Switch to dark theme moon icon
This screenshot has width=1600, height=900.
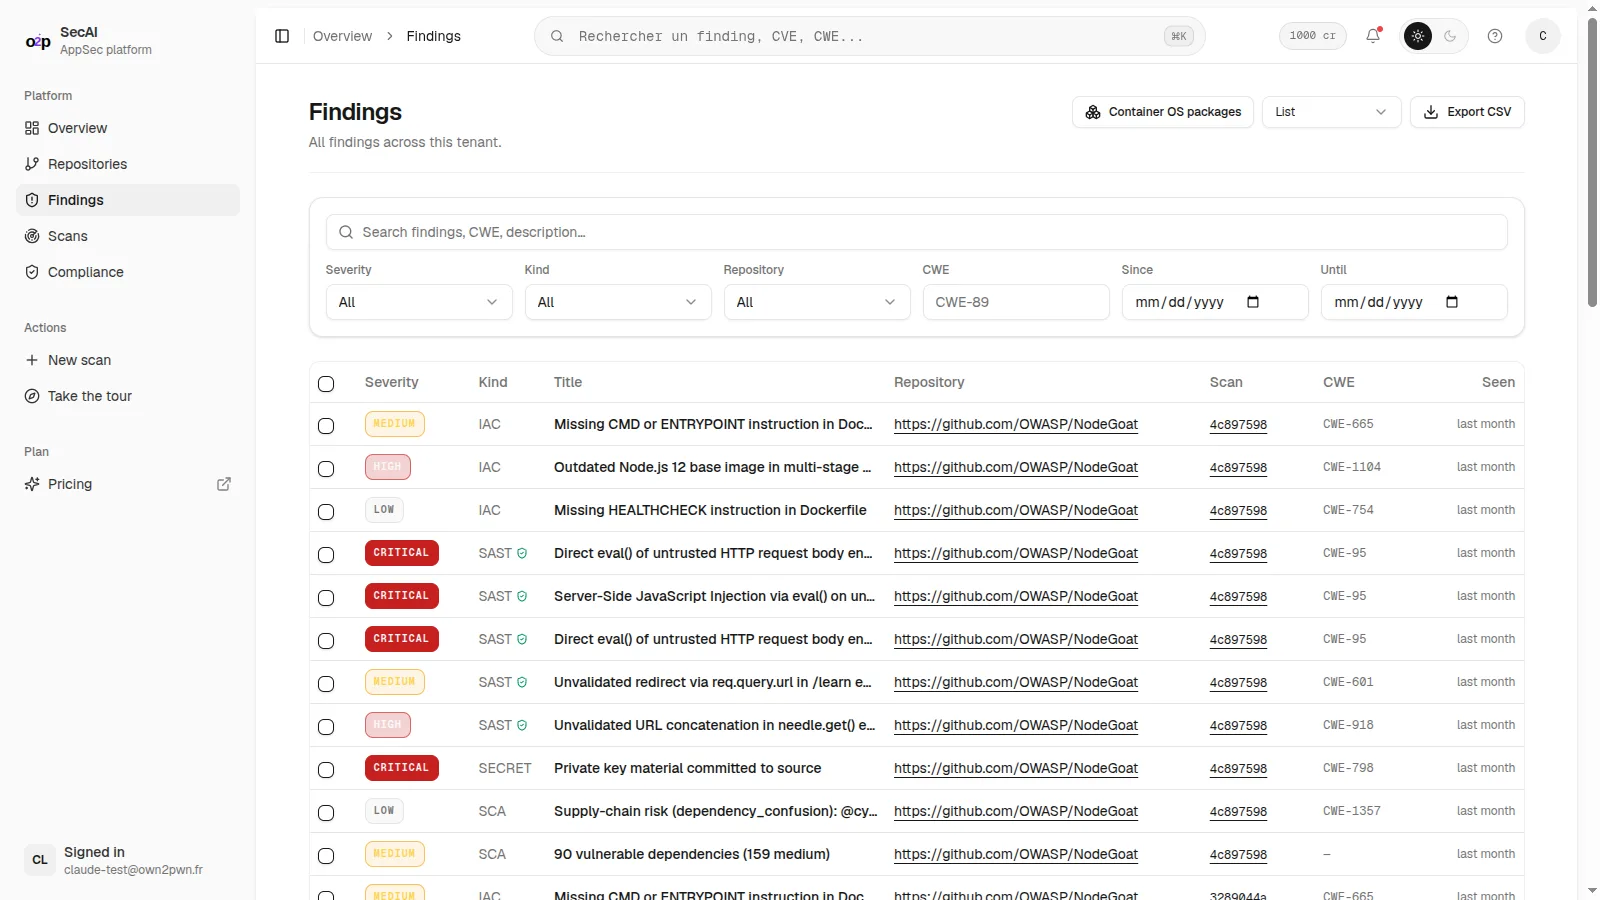click(1450, 36)
